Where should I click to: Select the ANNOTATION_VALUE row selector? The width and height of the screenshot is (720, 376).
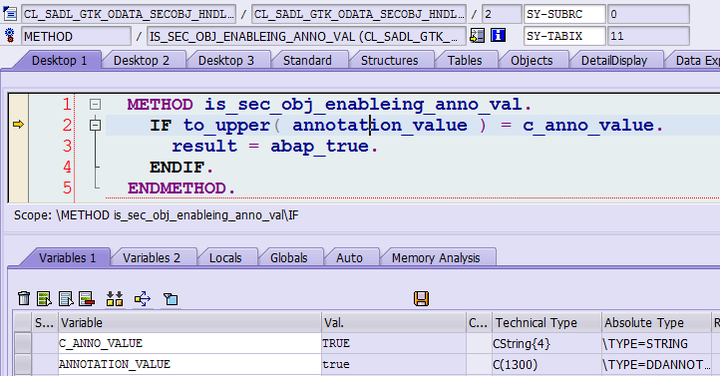pos(22,364)
